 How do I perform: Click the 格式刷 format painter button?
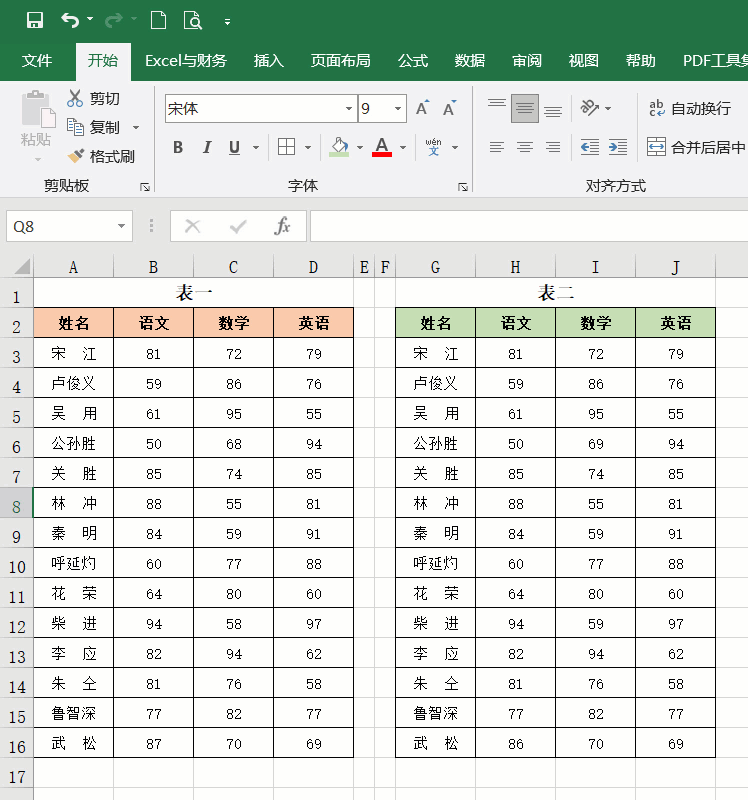(x=101, y=156)
